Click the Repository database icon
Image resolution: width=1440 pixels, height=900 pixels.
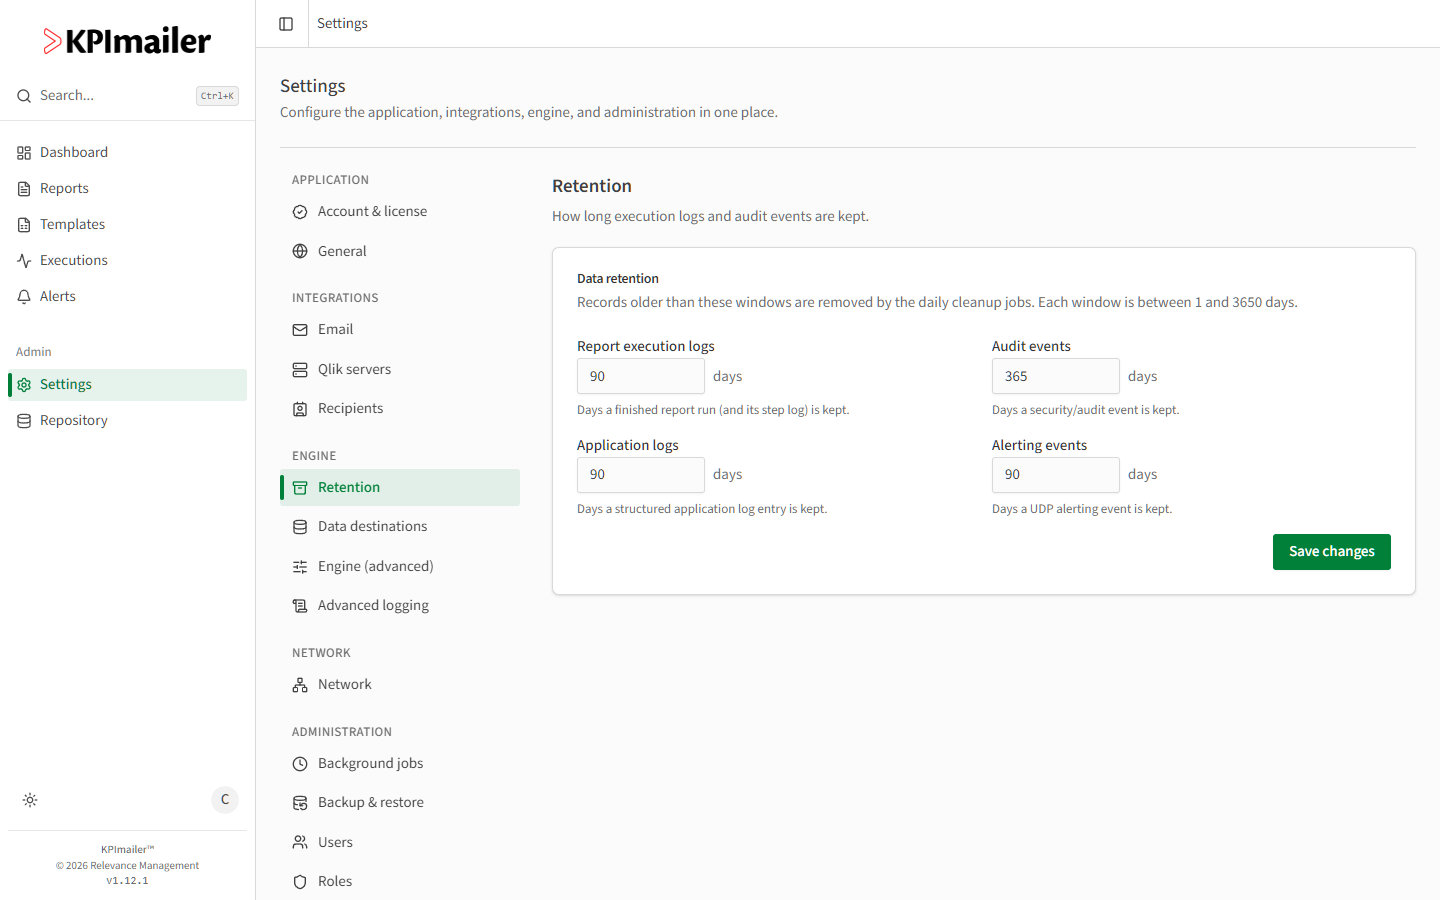click(x=24, y=421)
